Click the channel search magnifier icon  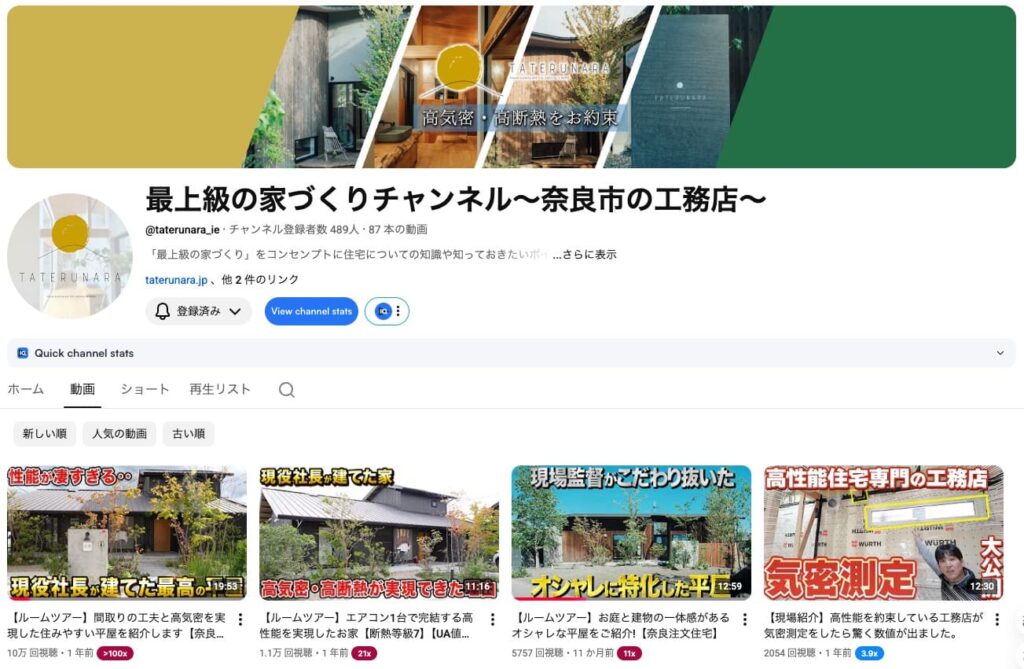(x=286, y=390)
